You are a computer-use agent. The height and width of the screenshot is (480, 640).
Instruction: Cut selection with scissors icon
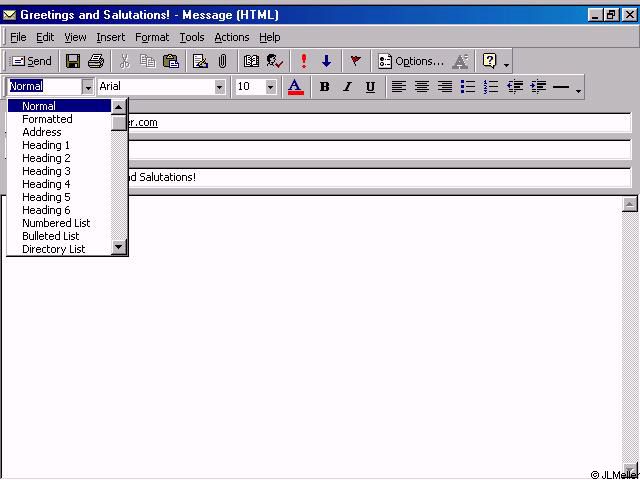point(124,61)
